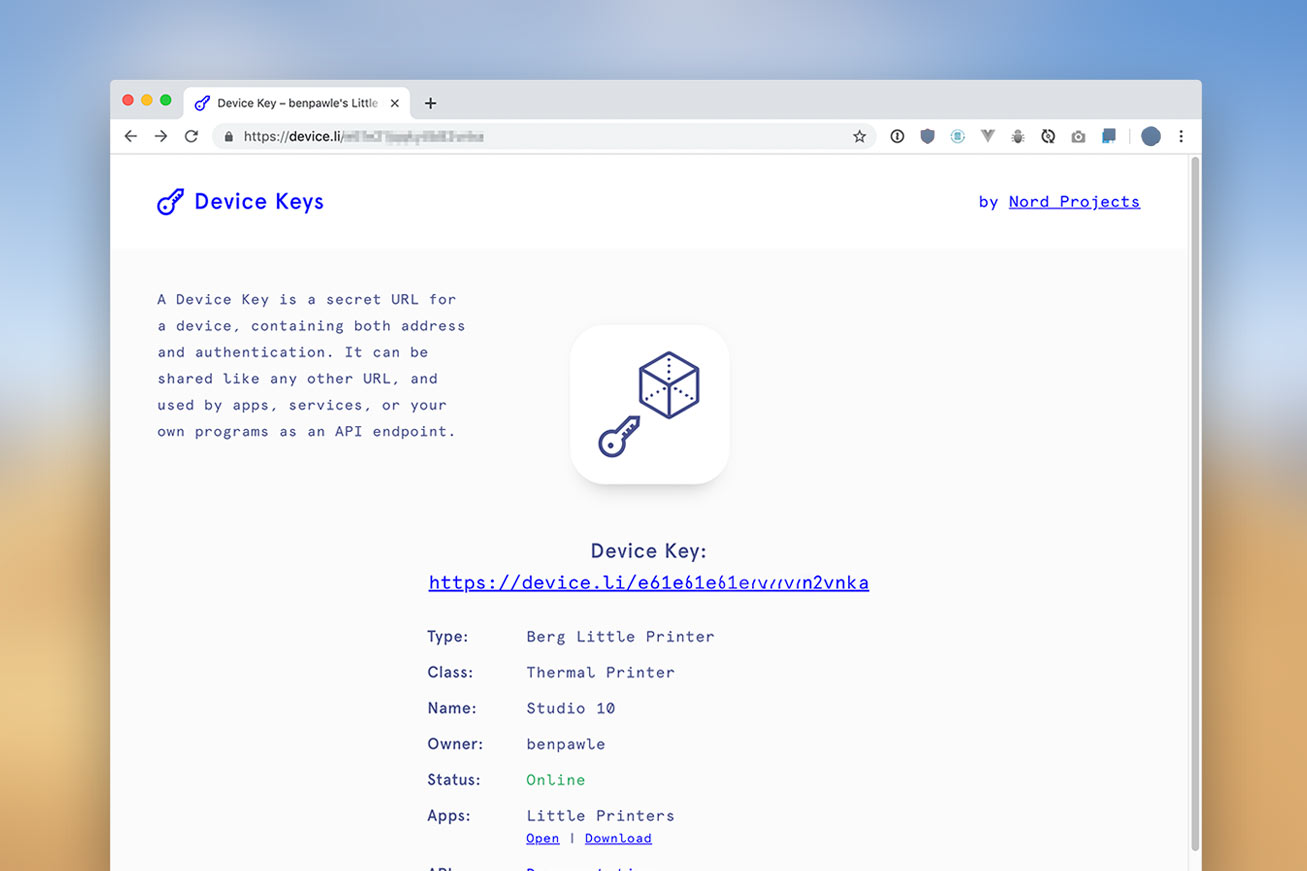Image resolution: width=1307 pixels, height=871 pixels.
Task: Open the user profile avatar
Action: (1151, 136)
